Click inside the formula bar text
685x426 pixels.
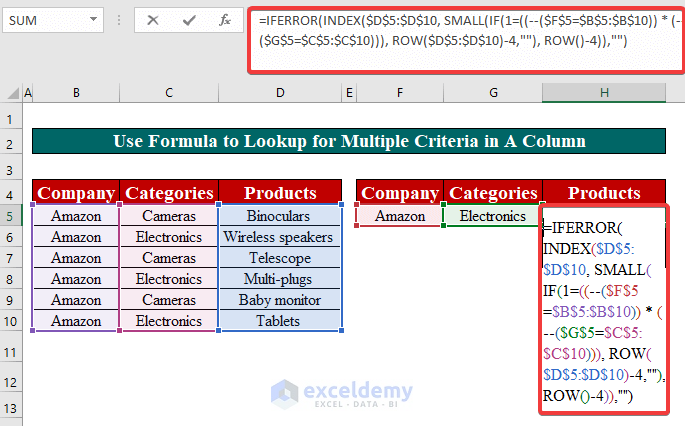465,40
